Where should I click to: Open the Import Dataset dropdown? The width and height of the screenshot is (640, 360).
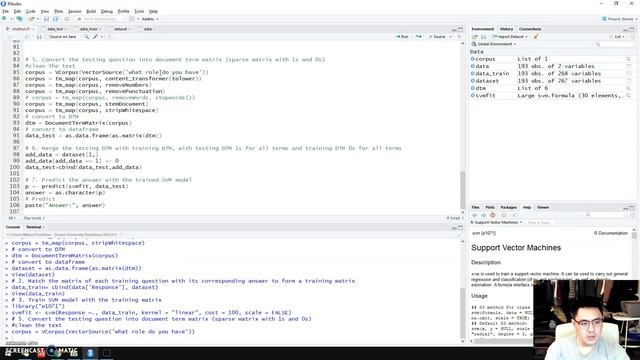pos(527,37)
